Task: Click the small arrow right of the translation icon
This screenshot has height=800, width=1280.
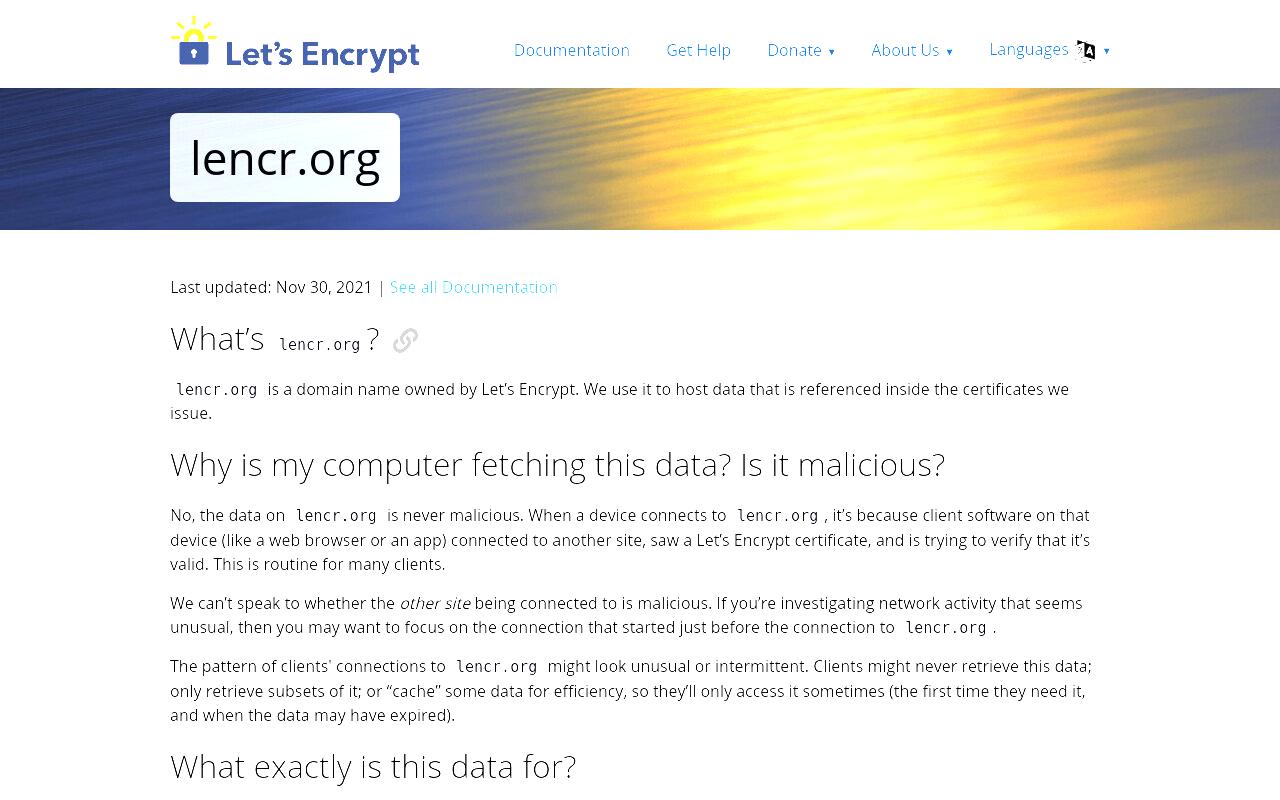Action: point(1107,51)
